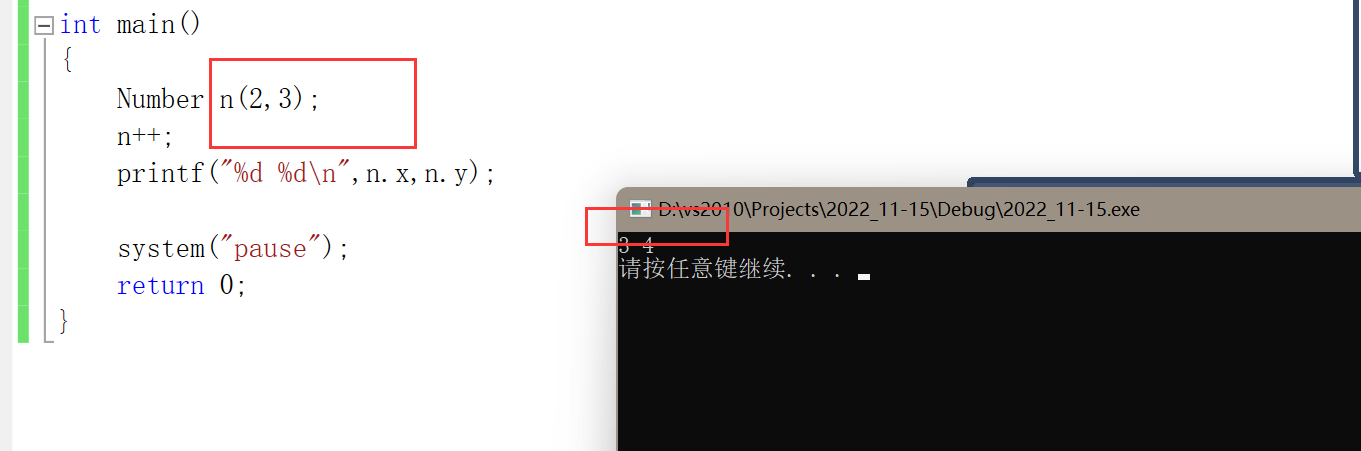1361x451 pixels.
Task: Click the return keyword
Action: (x=160, y=286)
